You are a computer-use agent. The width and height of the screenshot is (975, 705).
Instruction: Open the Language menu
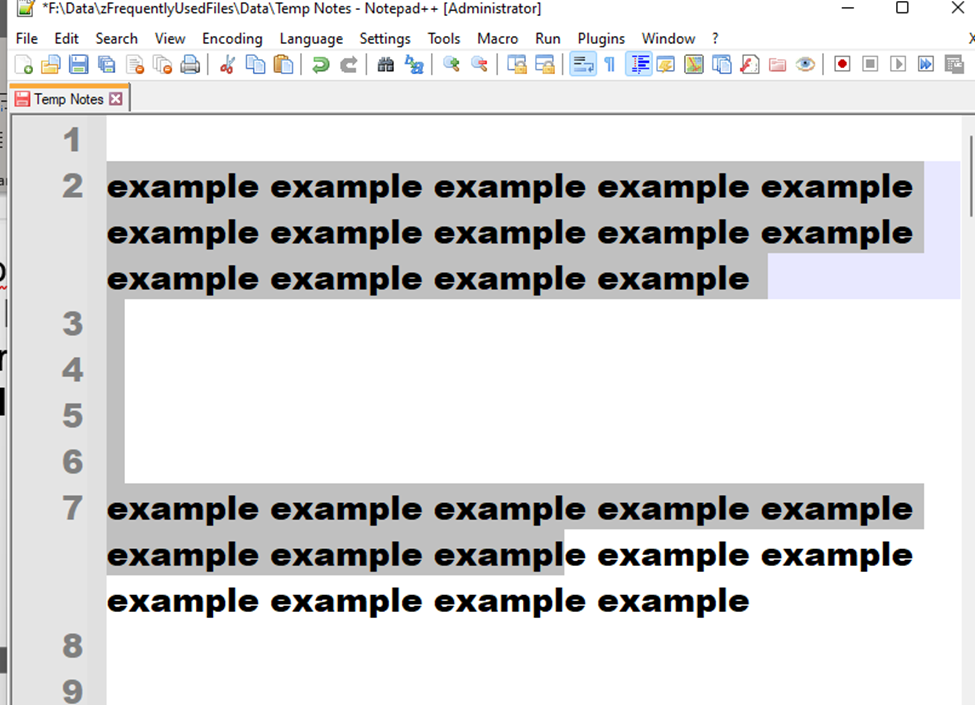coord(310,38)
